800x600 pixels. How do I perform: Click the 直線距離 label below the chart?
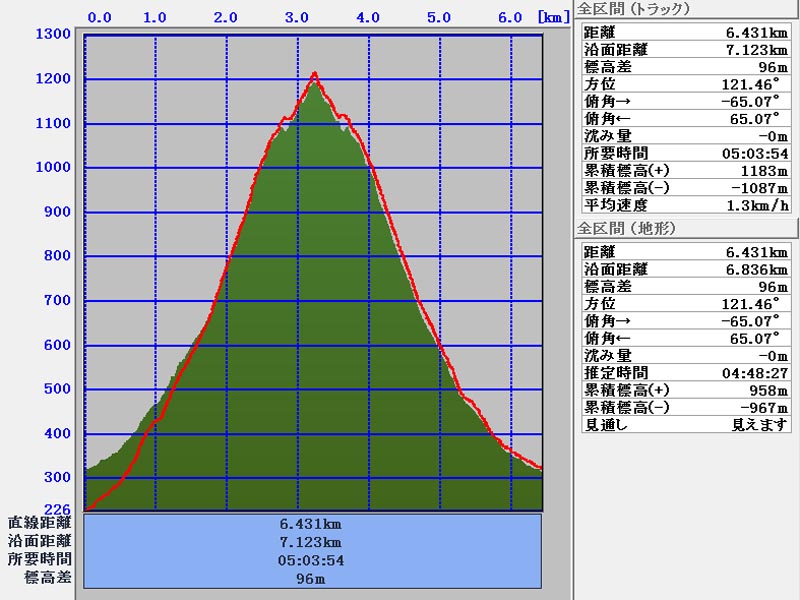coord(40,522)
